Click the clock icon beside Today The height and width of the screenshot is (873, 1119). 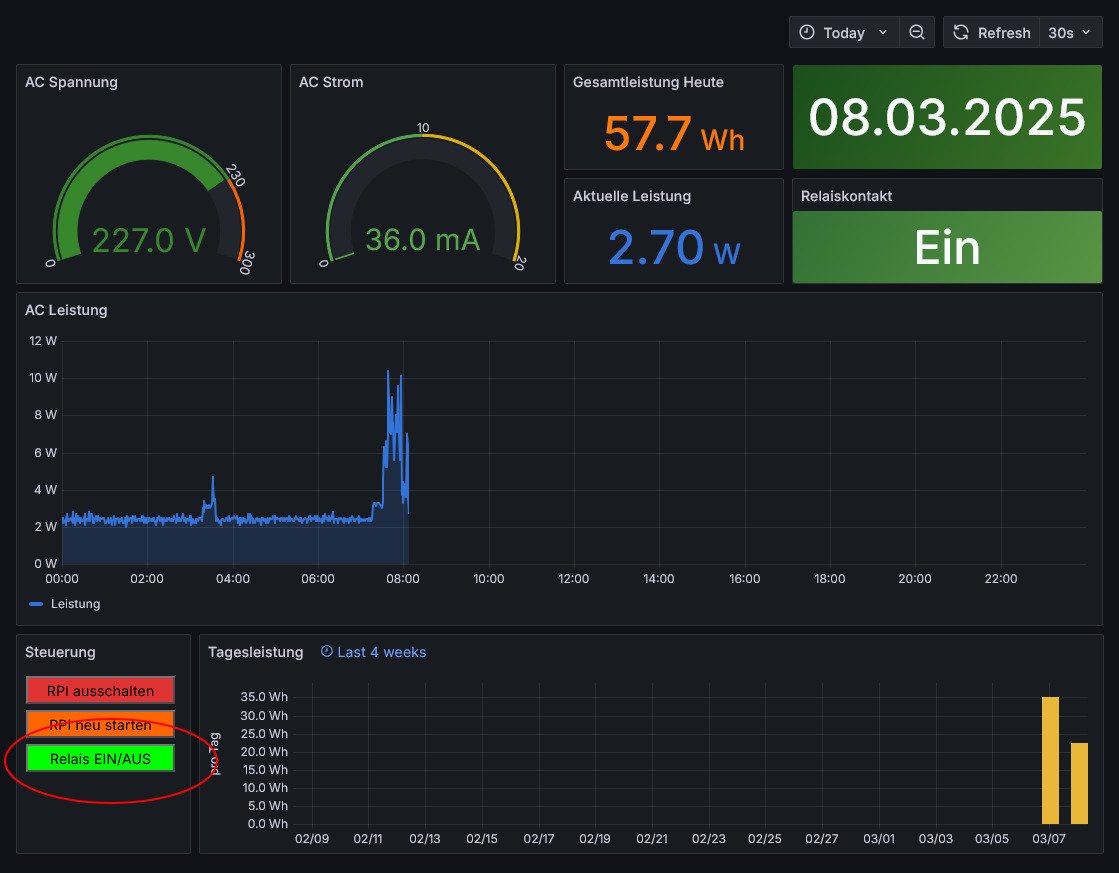pyautogui.click(x=807, y=33)
